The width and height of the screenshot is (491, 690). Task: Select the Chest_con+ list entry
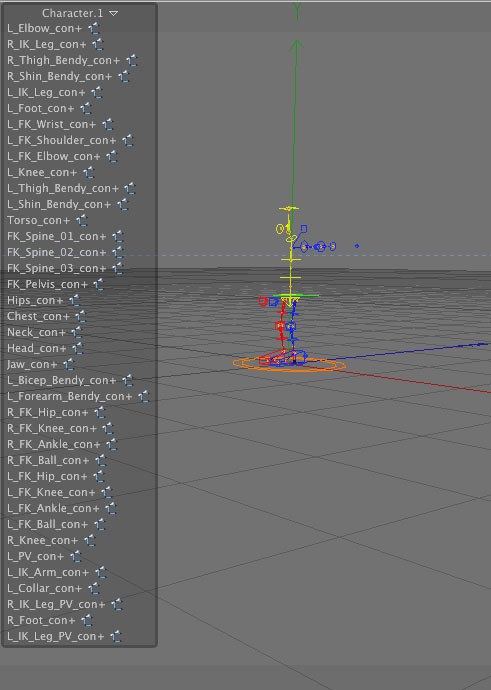(38, 316)
